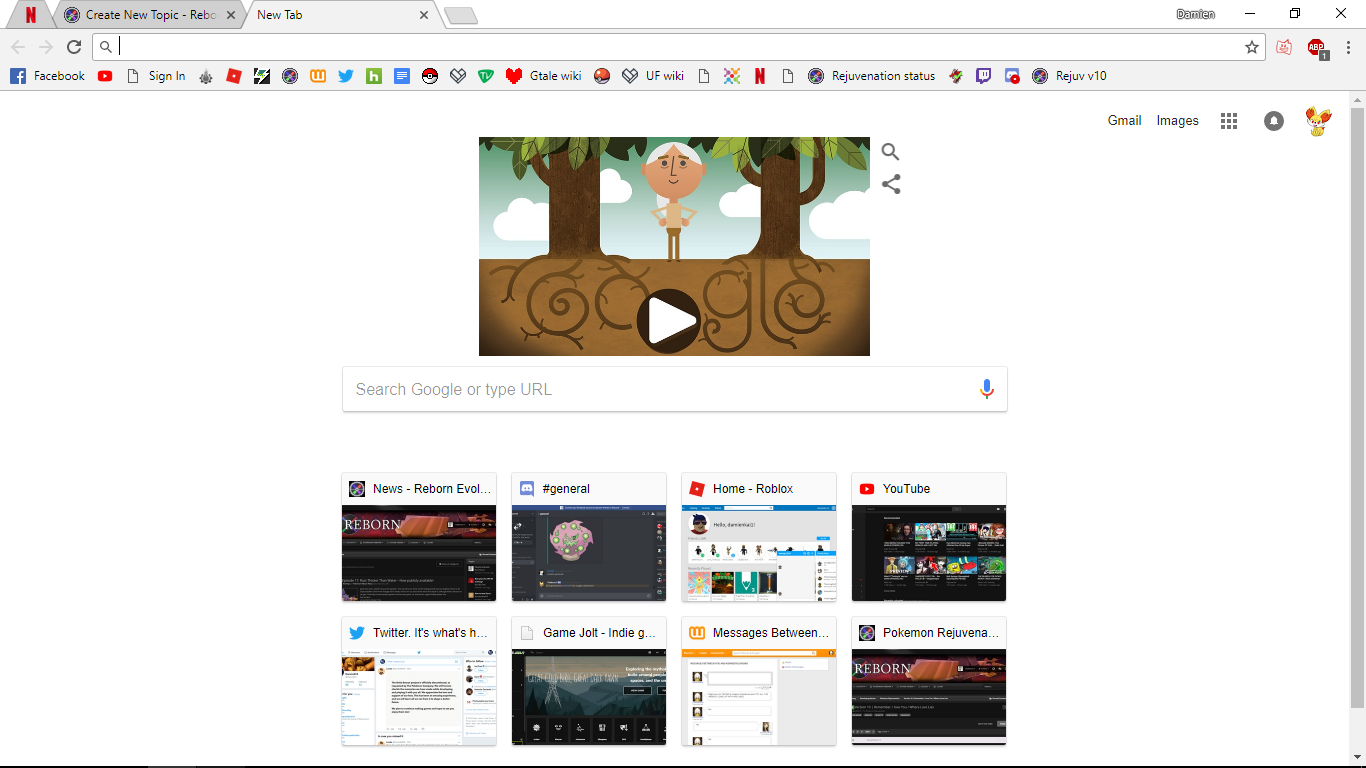Image resolution: width=1366 pixels, height=768 pixels.
Task: Open the blue Google Docs bookmark icon
Action: (402, 76)
